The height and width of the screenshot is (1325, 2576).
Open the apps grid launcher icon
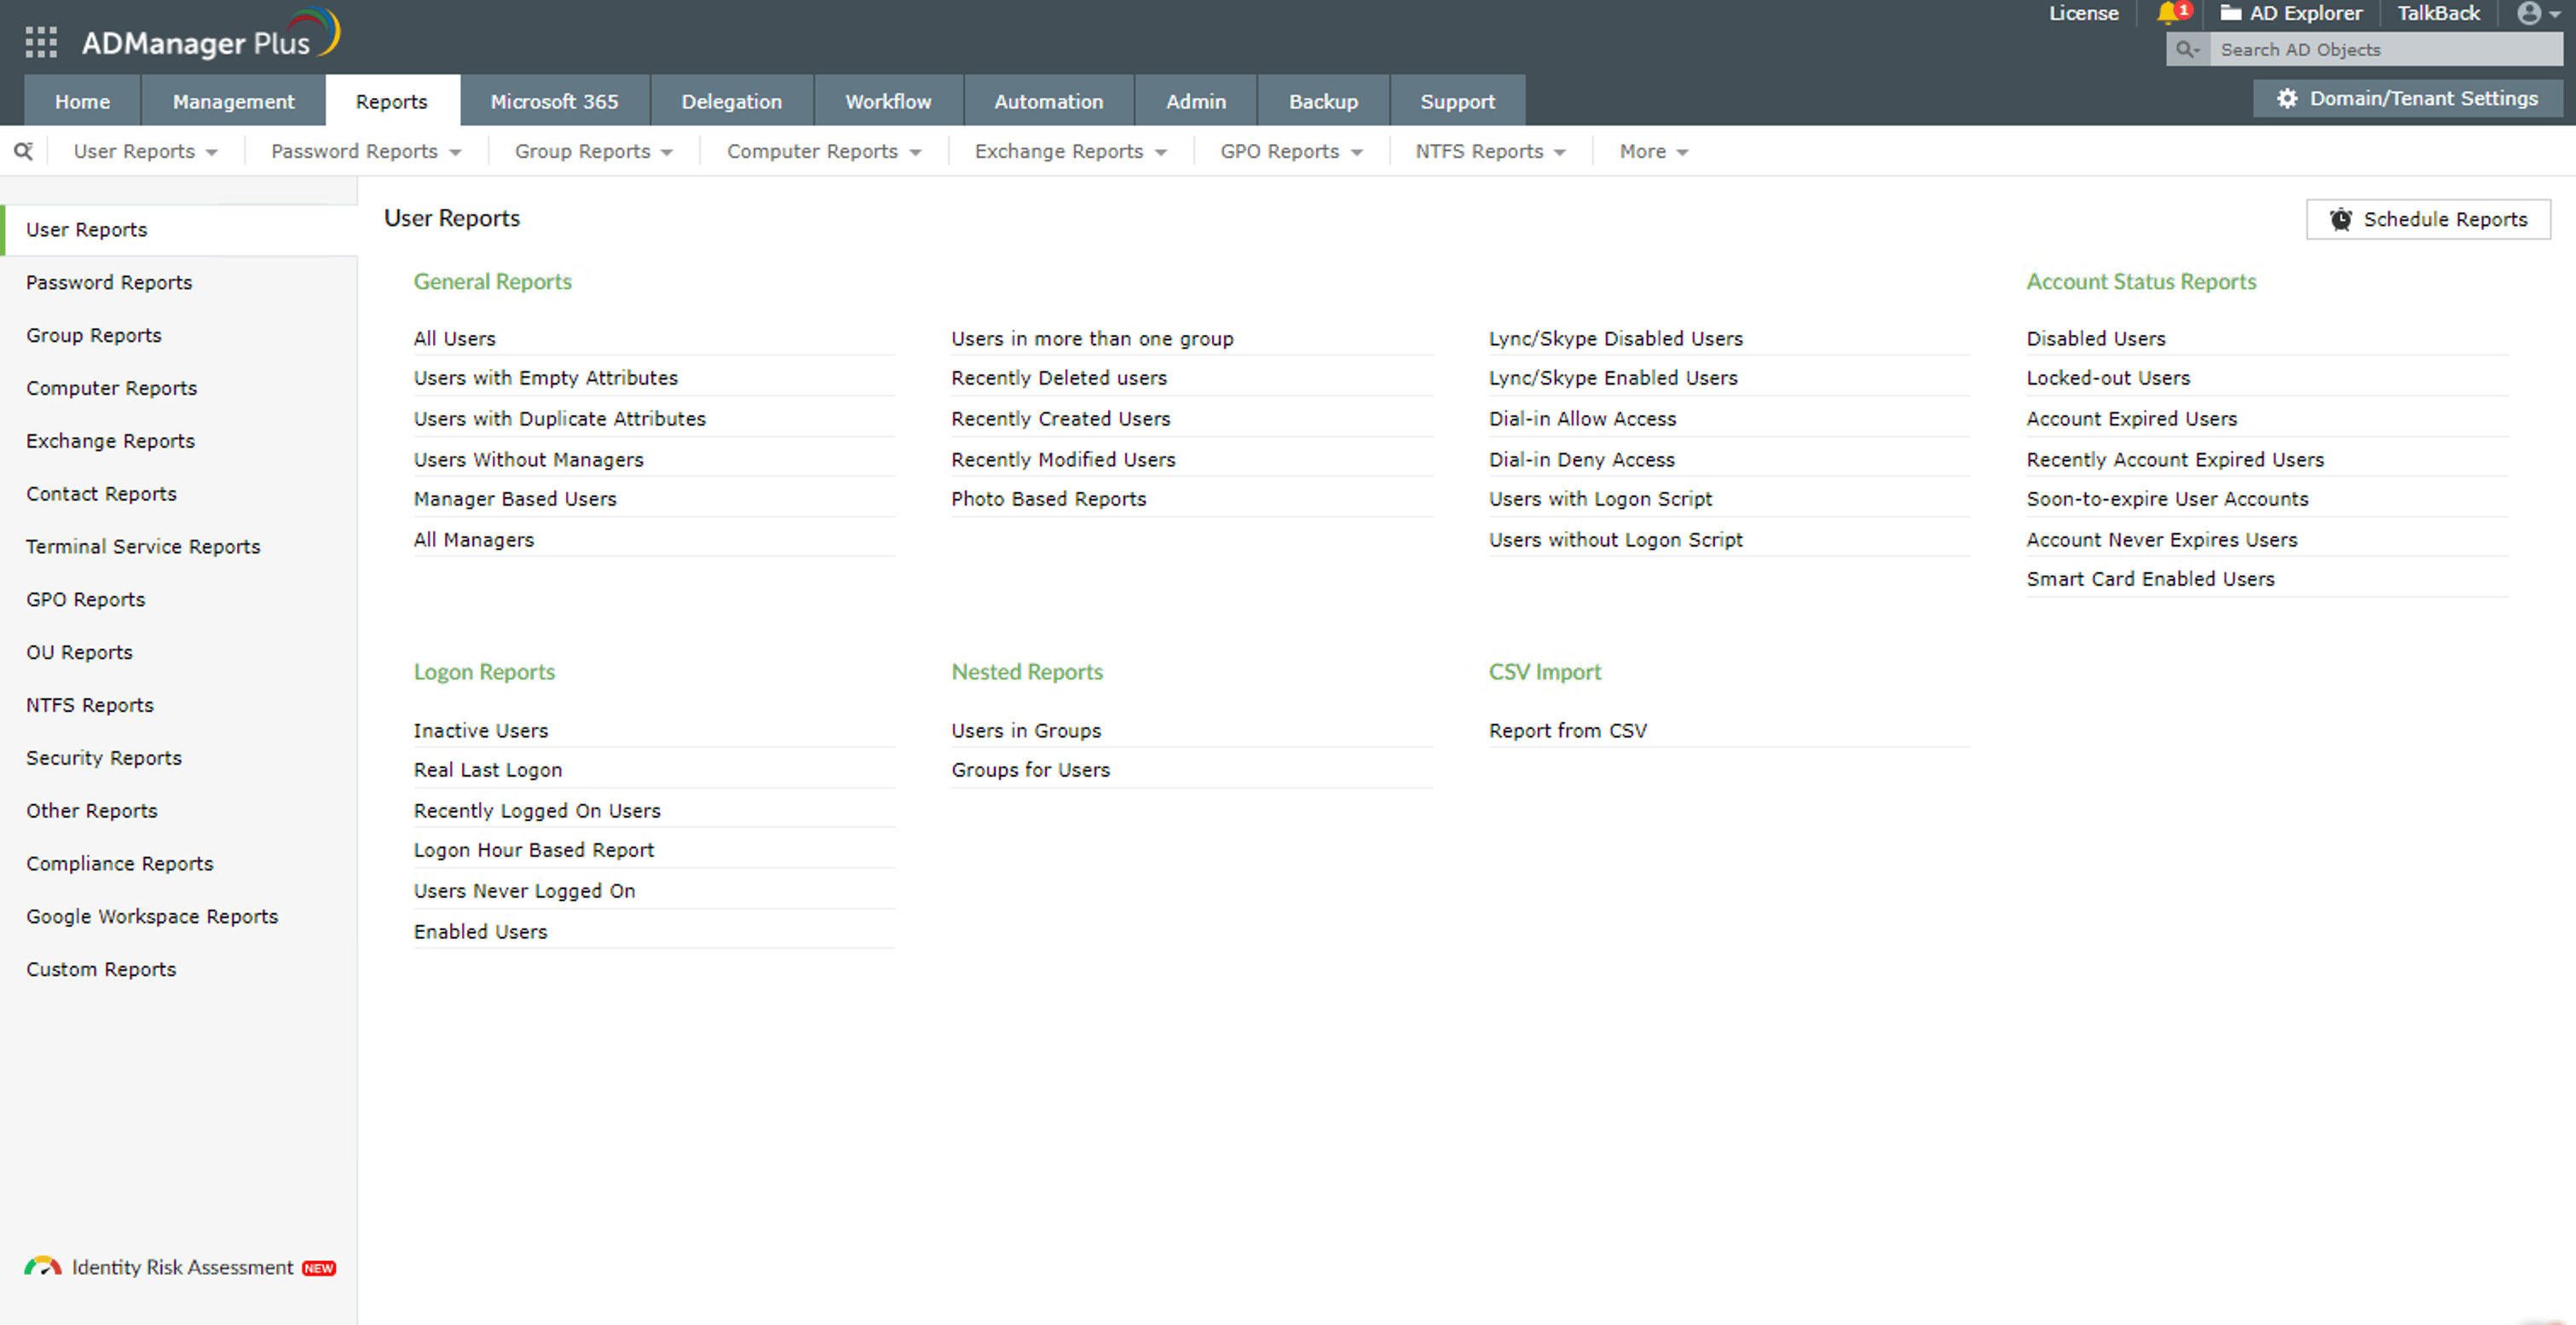click(x=41, y=42)
